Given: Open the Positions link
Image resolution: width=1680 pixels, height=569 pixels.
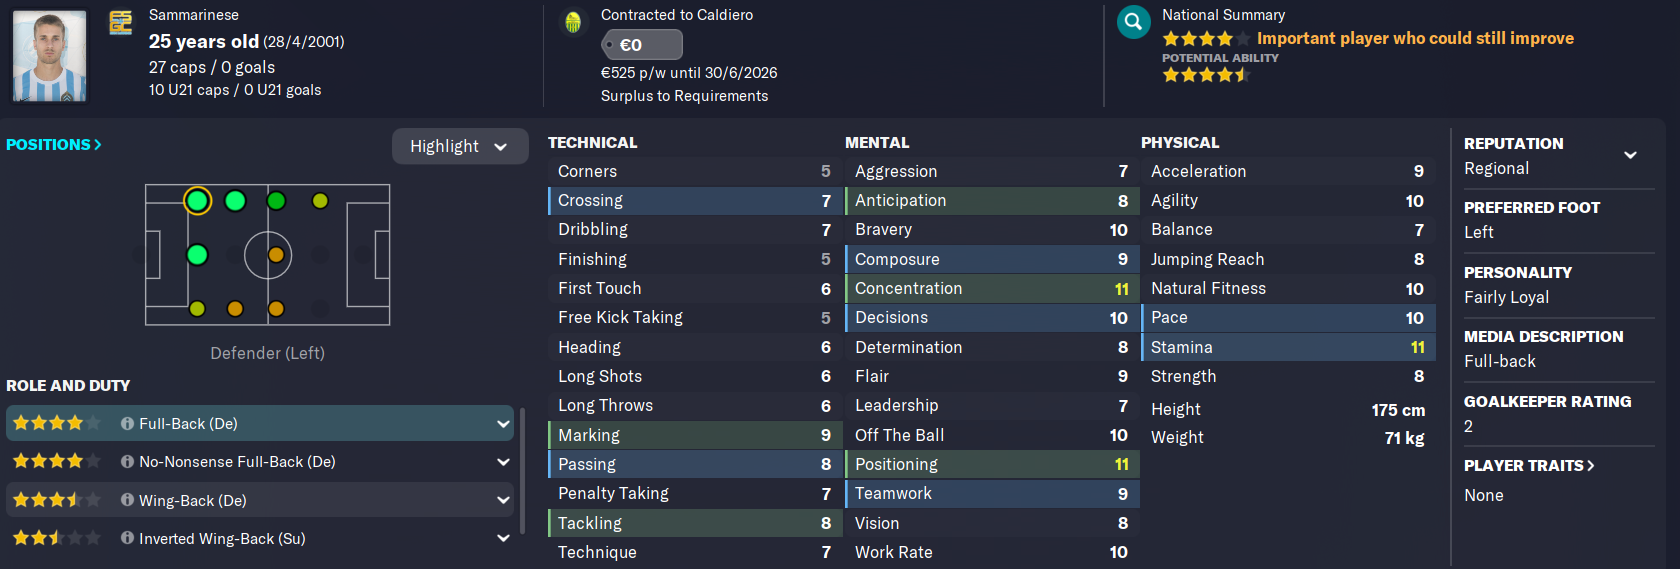Looking at the screenshot, I should tap(54, 145).
